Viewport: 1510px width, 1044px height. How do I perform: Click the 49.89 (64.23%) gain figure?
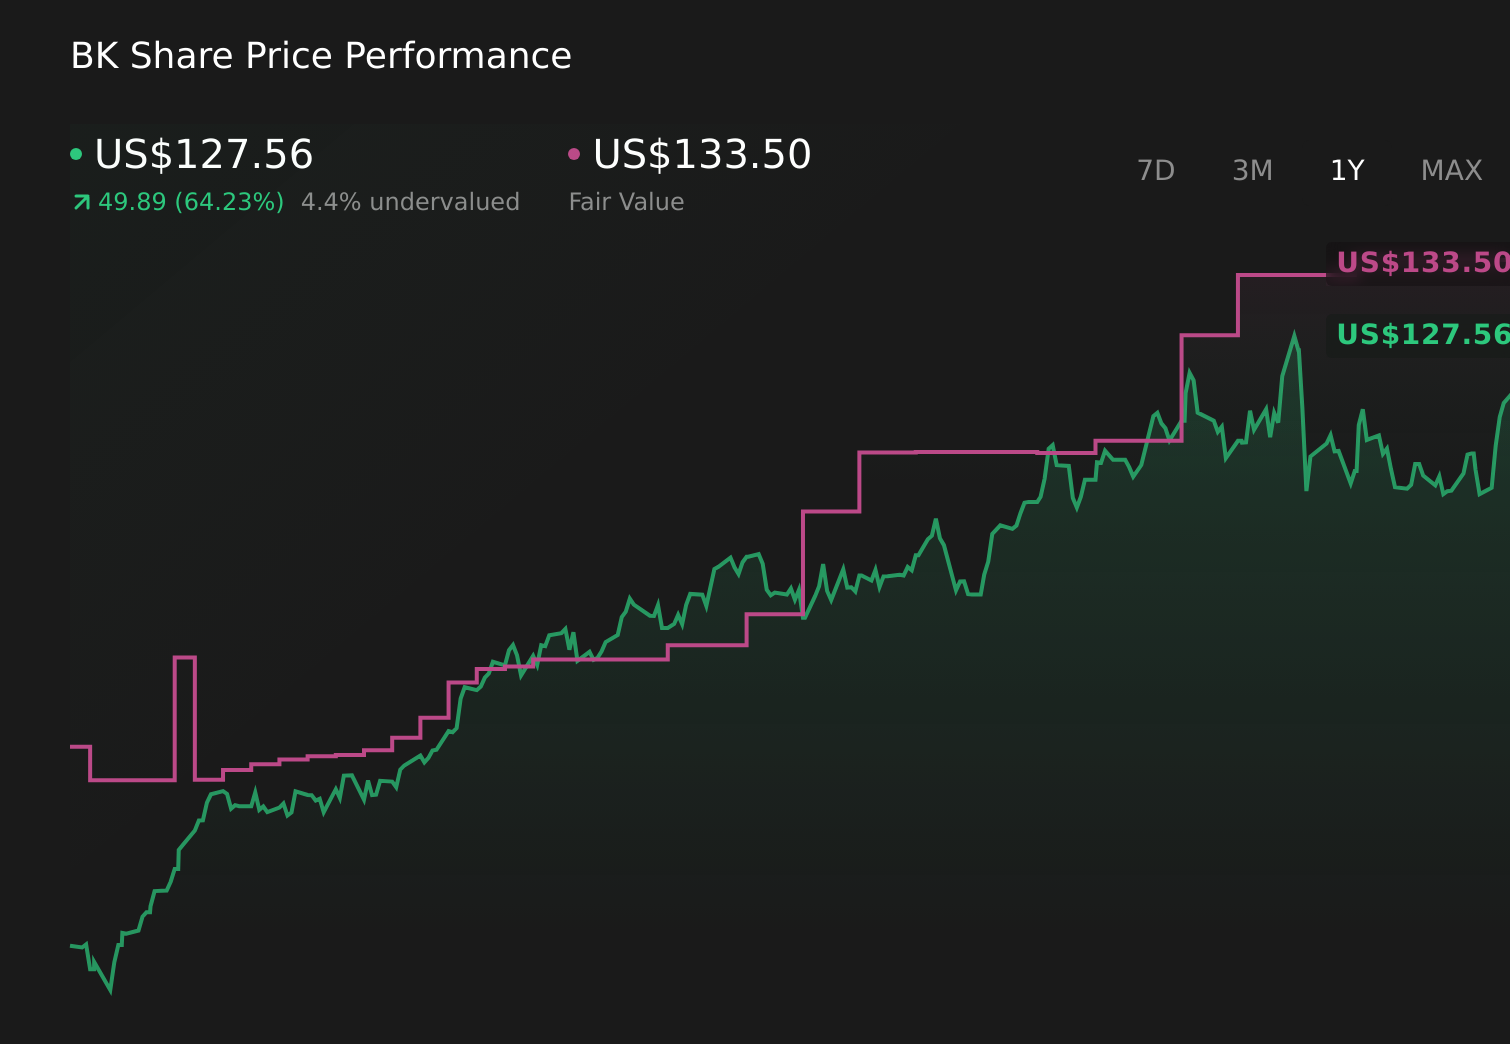(x=189, y=201)
